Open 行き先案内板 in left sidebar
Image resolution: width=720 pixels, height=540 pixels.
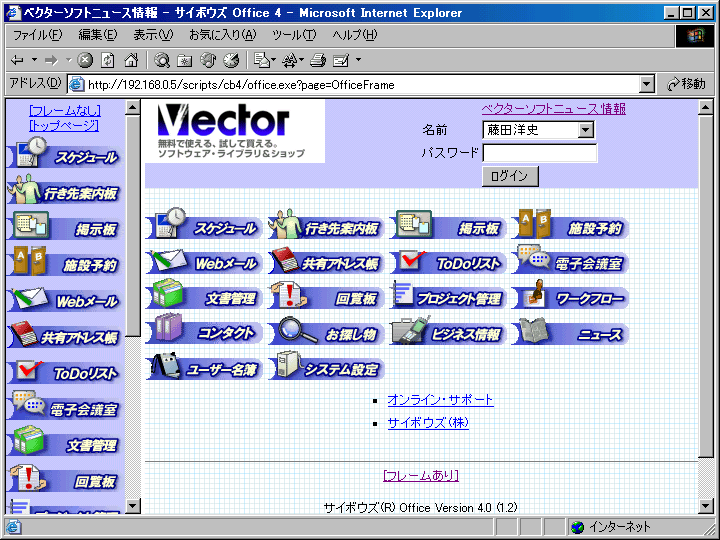(64, 189)
